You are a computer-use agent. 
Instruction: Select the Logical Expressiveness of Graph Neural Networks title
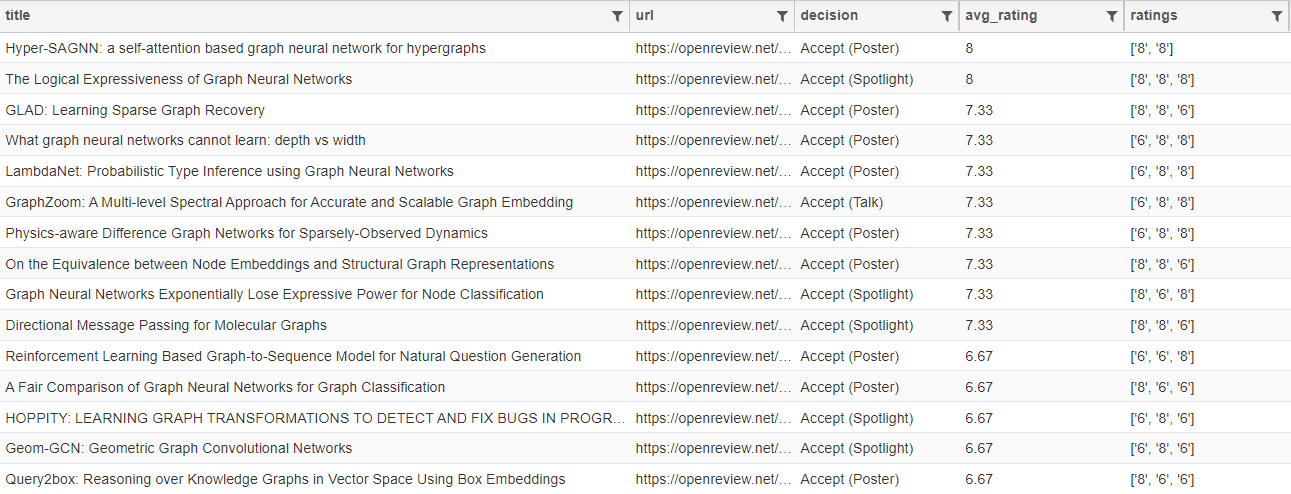179,79
